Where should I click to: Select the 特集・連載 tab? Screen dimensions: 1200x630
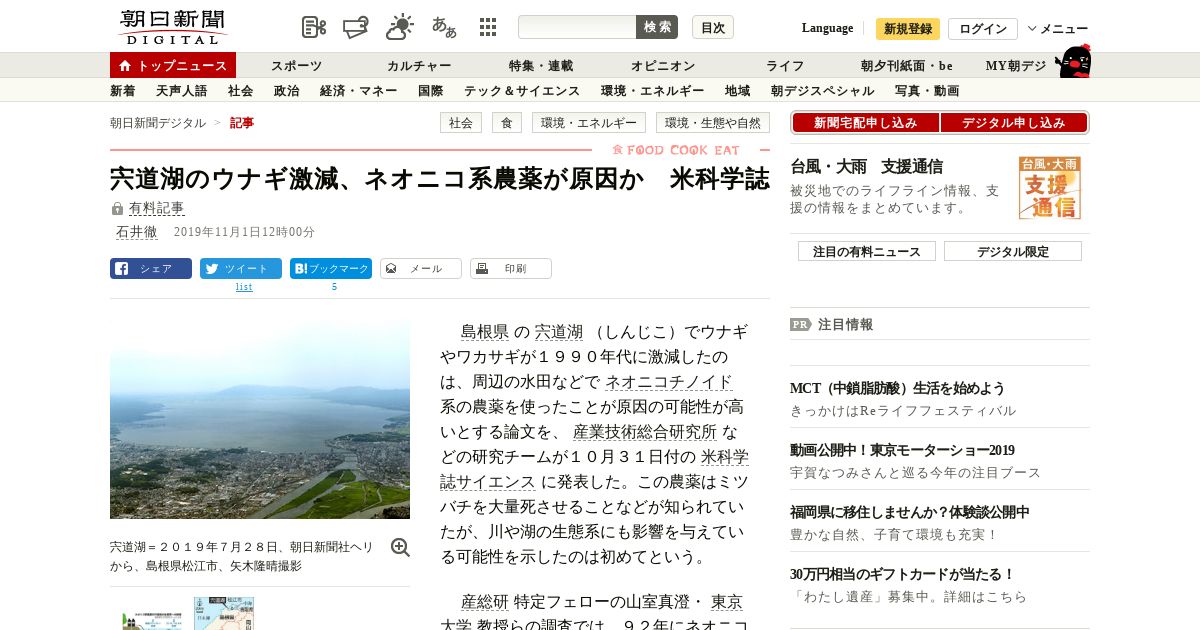pos(541,66)
